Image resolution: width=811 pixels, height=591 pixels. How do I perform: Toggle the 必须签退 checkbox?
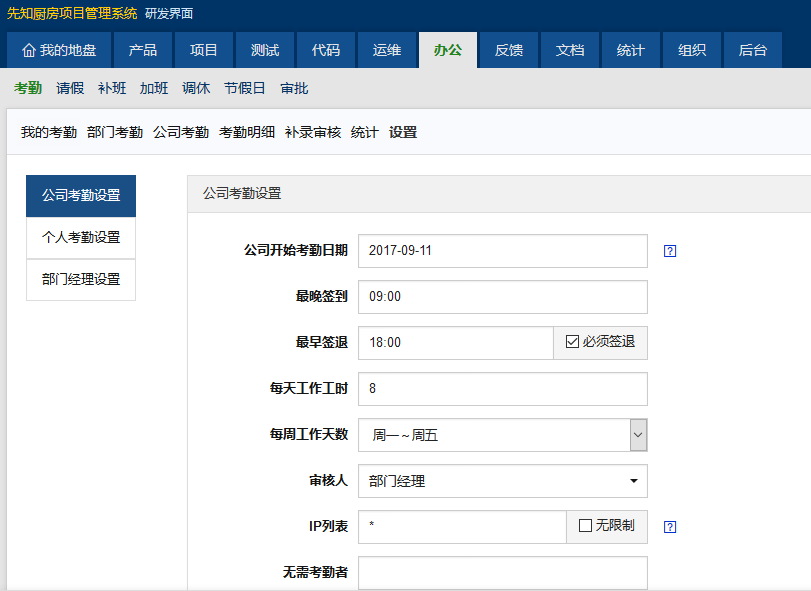pyautogui.click(x=573, y=342)
